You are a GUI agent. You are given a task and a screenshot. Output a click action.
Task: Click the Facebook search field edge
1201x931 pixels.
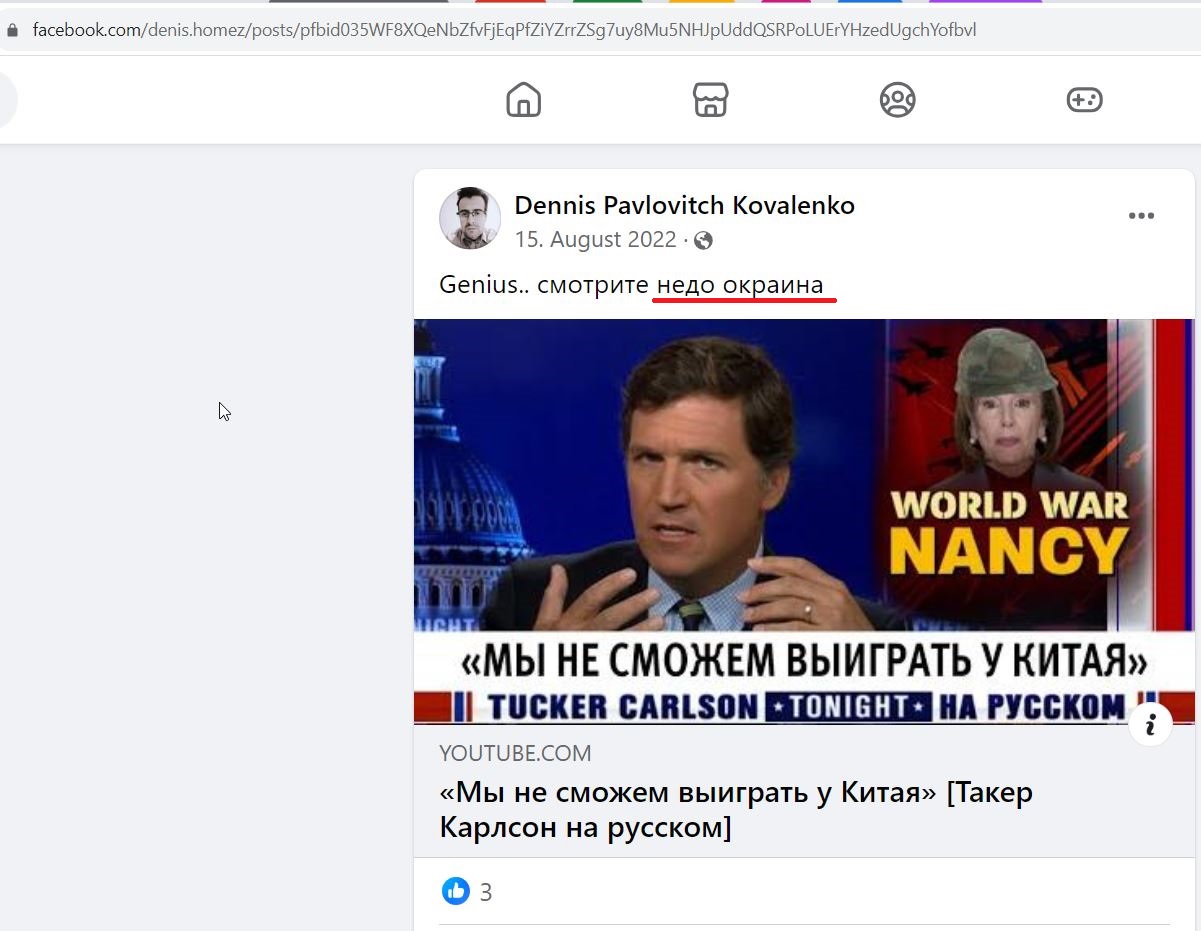(x=8, y=100)
